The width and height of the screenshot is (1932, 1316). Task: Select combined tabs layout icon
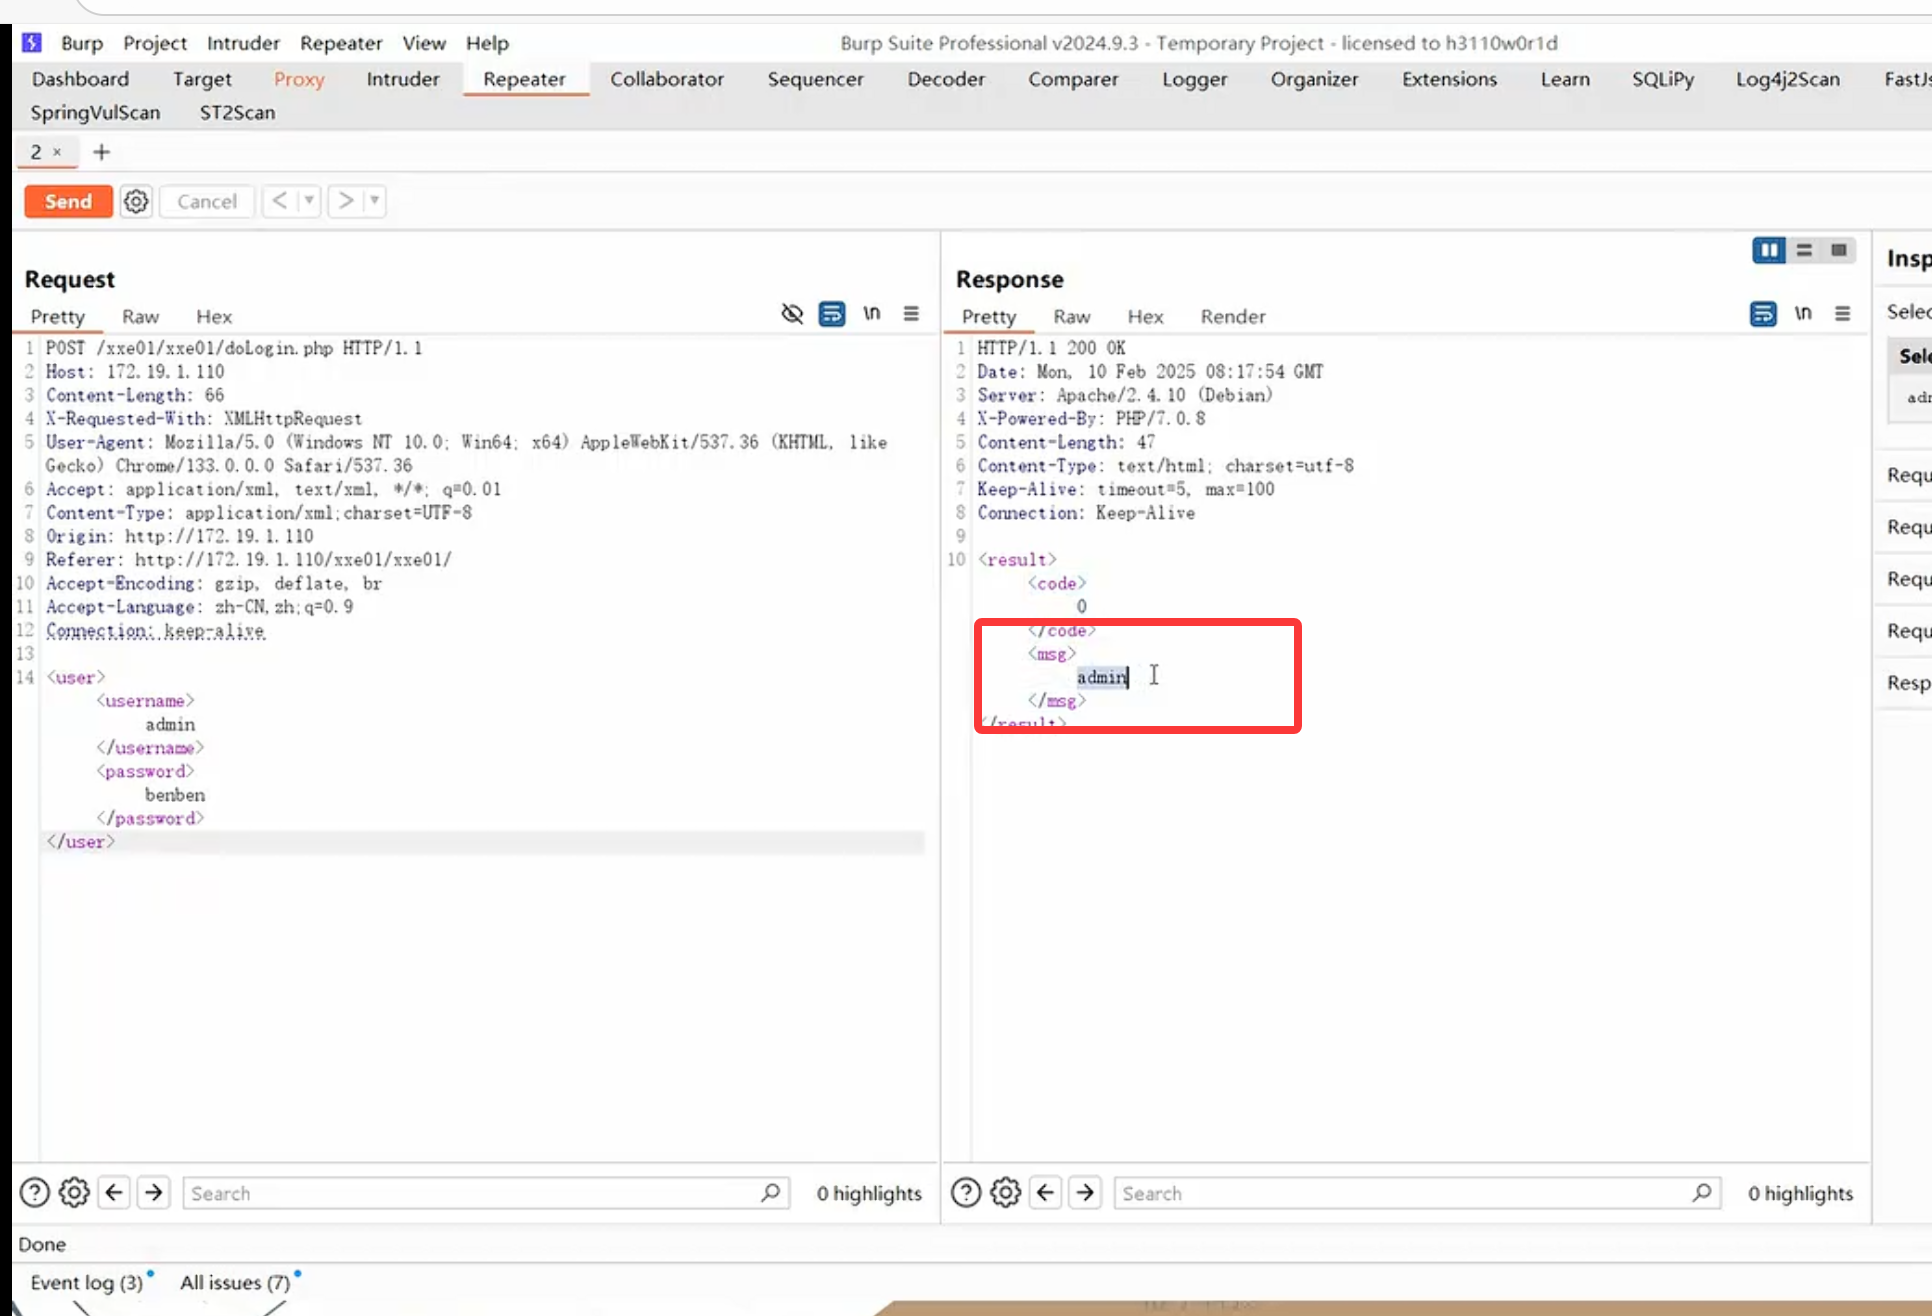point(1838,250)
